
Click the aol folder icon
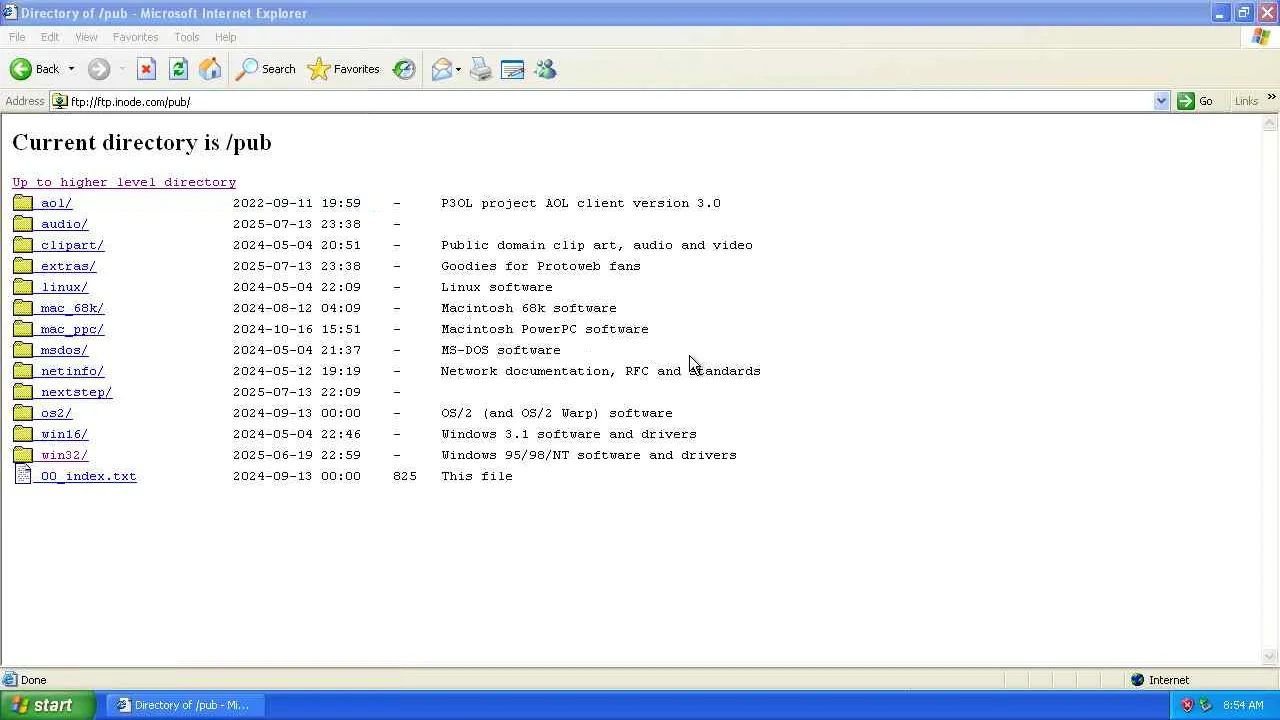click(23, 203)
